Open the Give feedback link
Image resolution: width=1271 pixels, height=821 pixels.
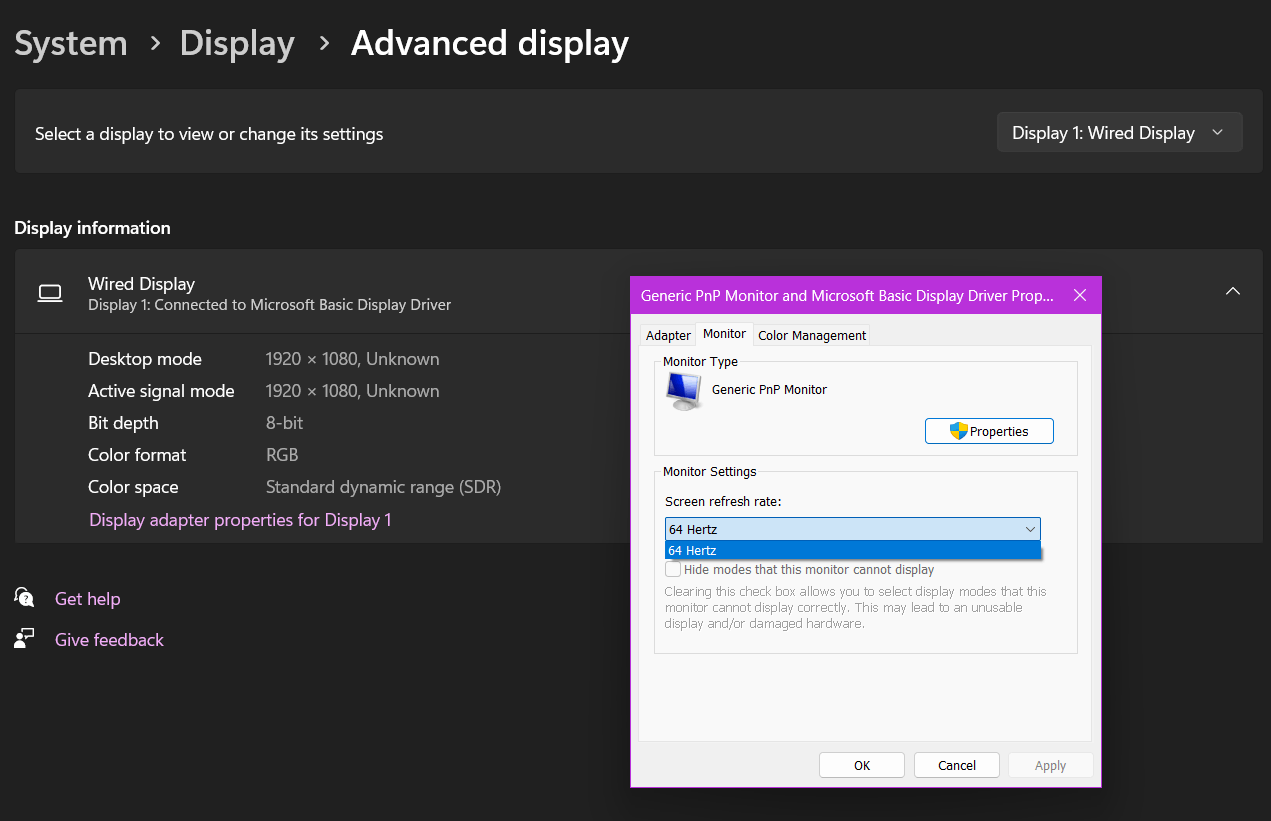[109, 640]
